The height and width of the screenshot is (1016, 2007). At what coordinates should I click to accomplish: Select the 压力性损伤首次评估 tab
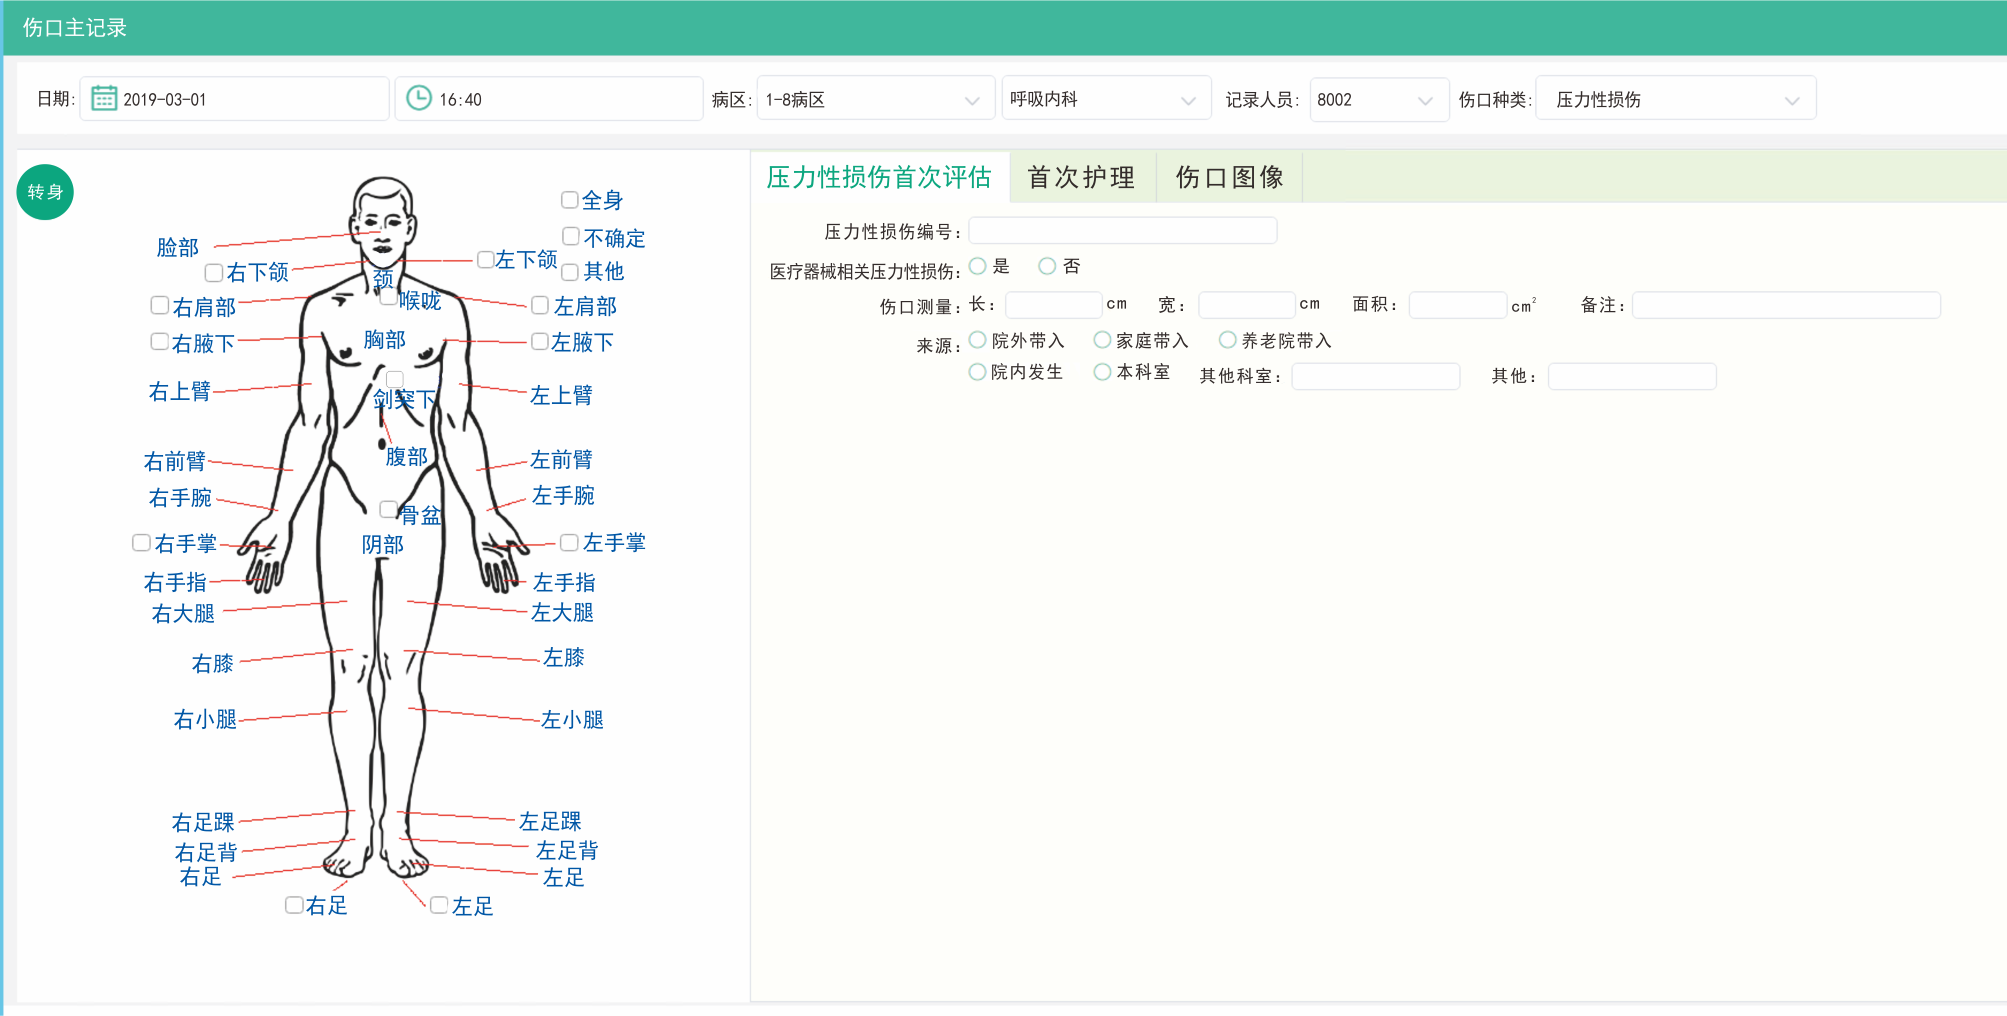879,178
